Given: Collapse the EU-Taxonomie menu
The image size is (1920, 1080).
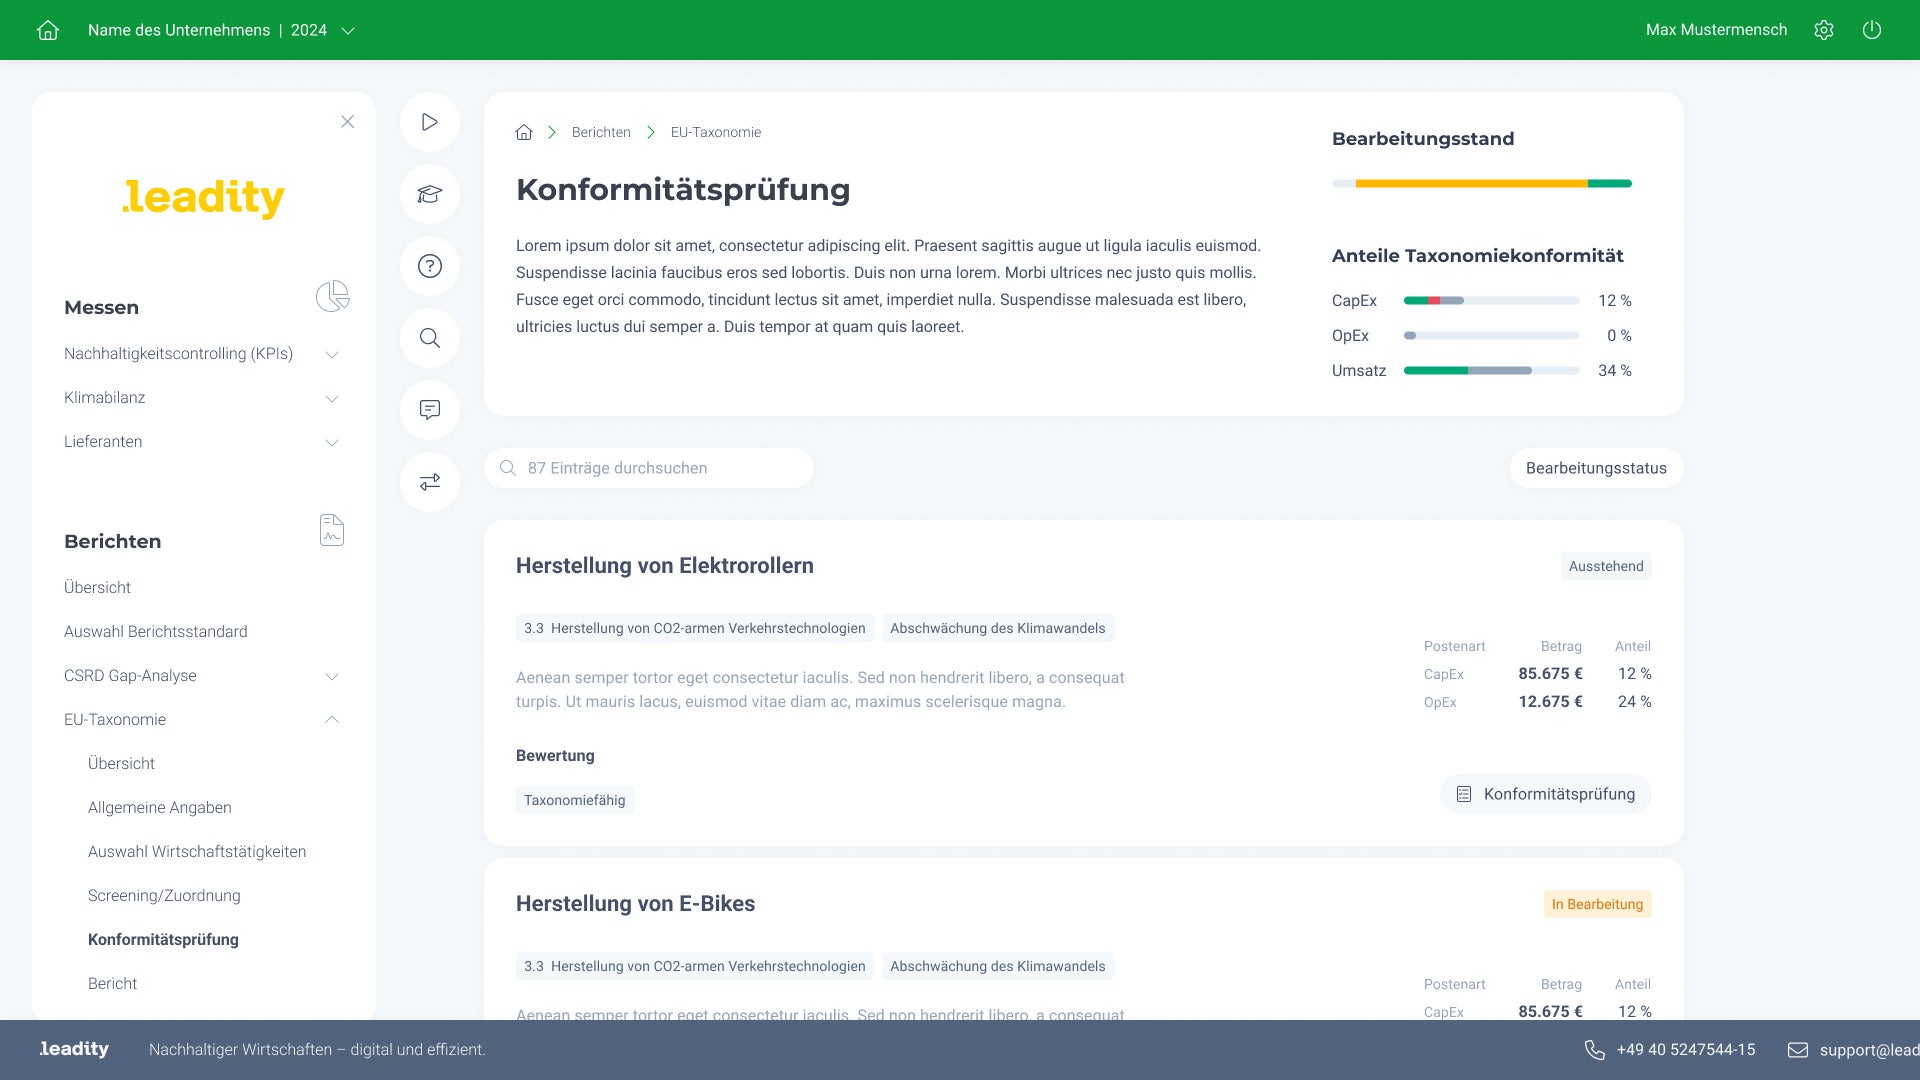Looking at the screenshot, I should tap(332, 720).
